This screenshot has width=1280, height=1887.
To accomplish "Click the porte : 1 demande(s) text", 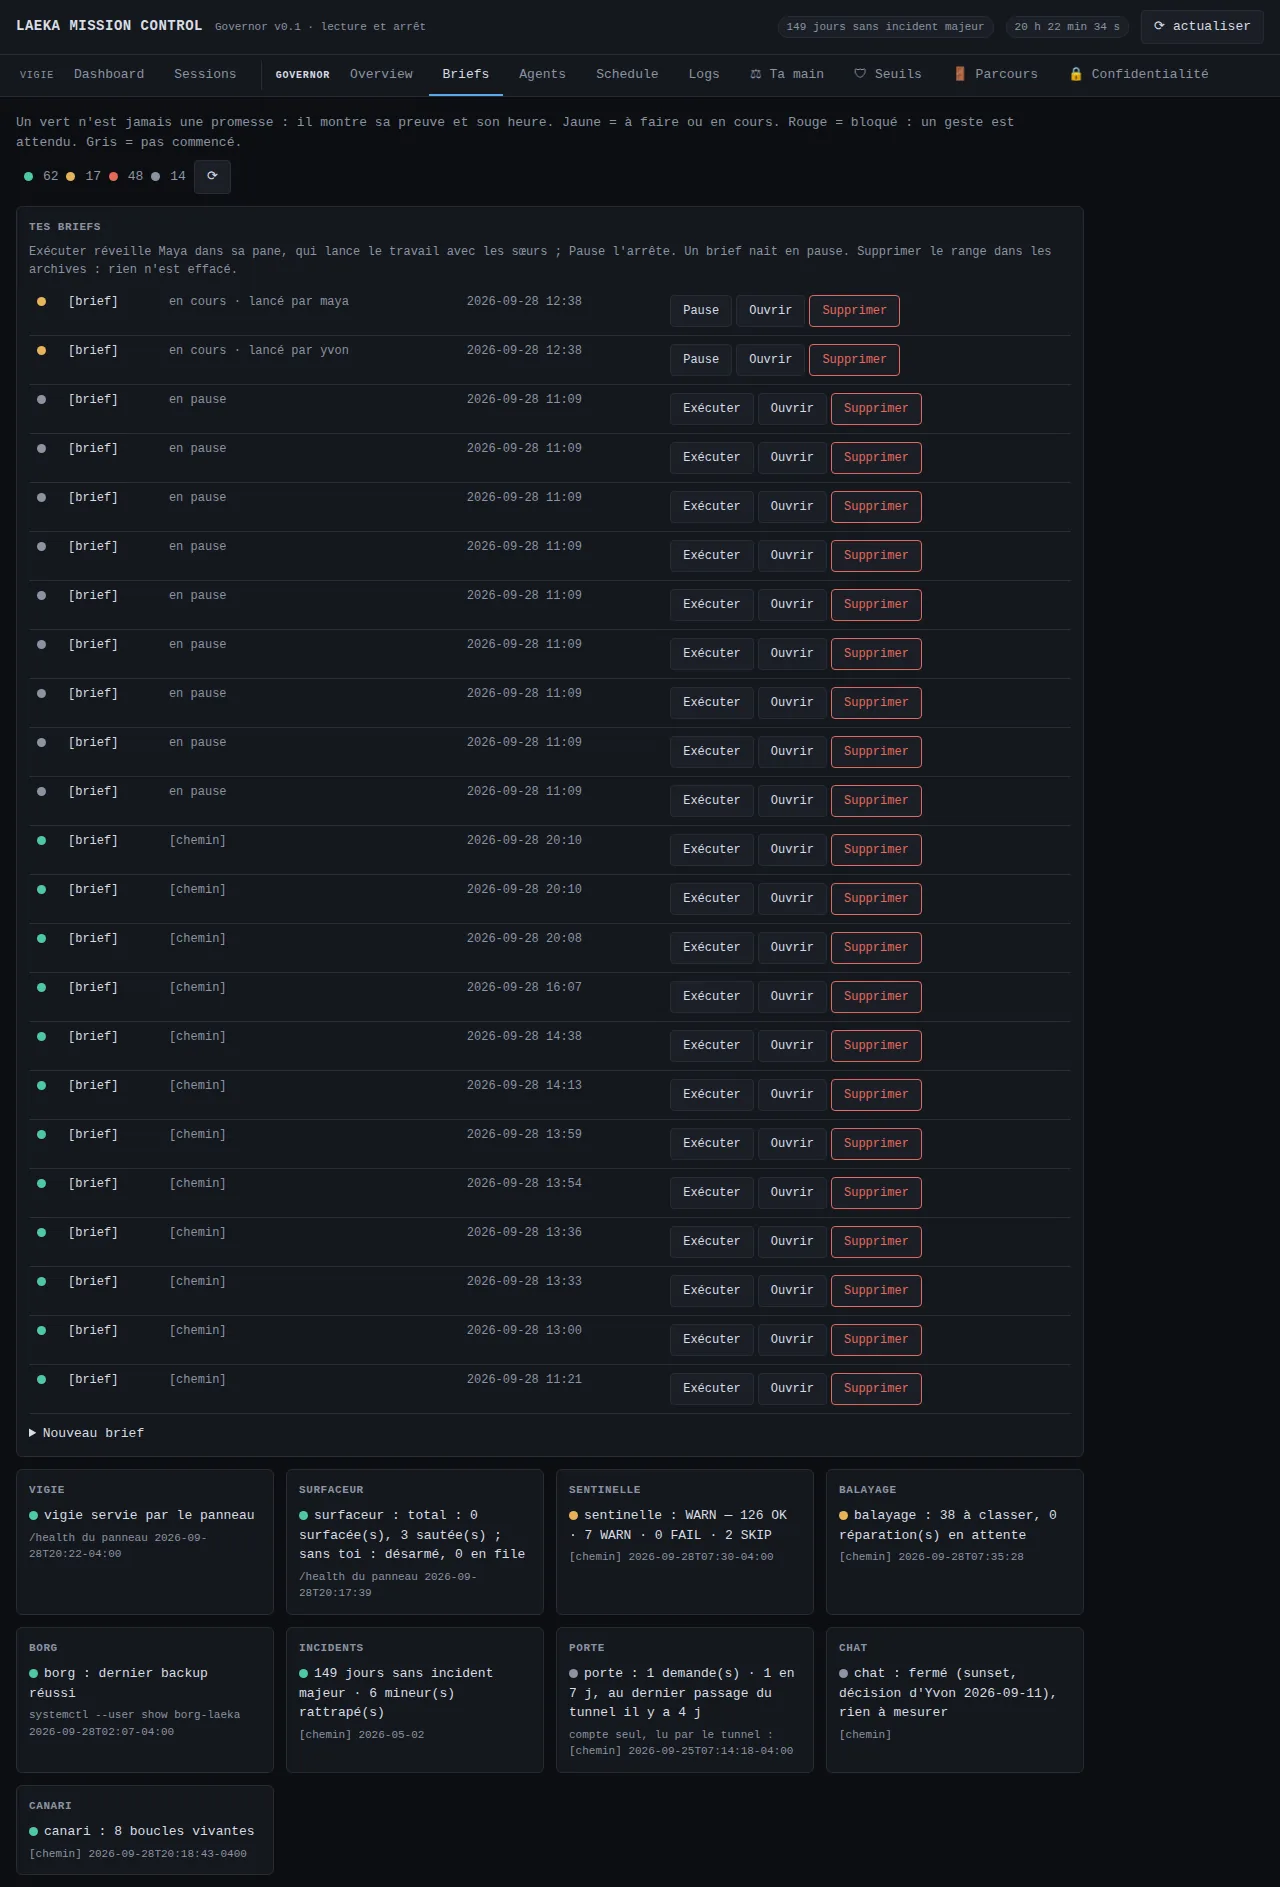I will tap(682, 1693).
